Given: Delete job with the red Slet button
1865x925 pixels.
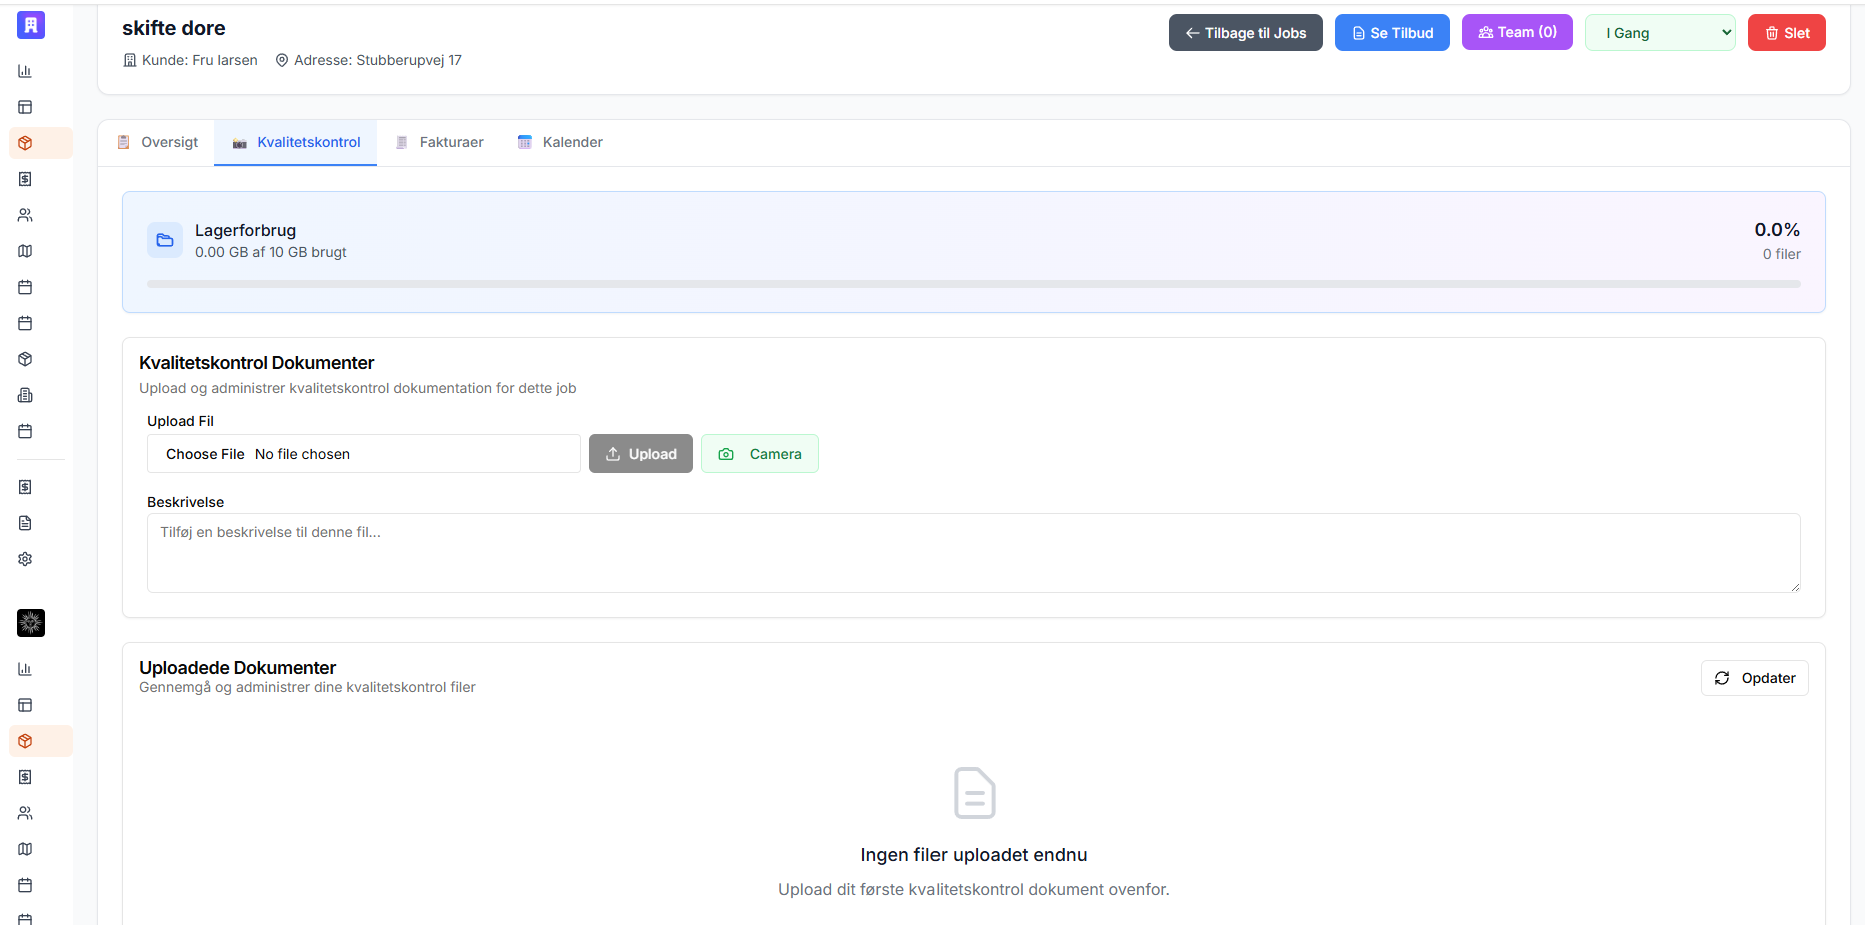Looking at the screenshot, I should [x=1787, y=33].
